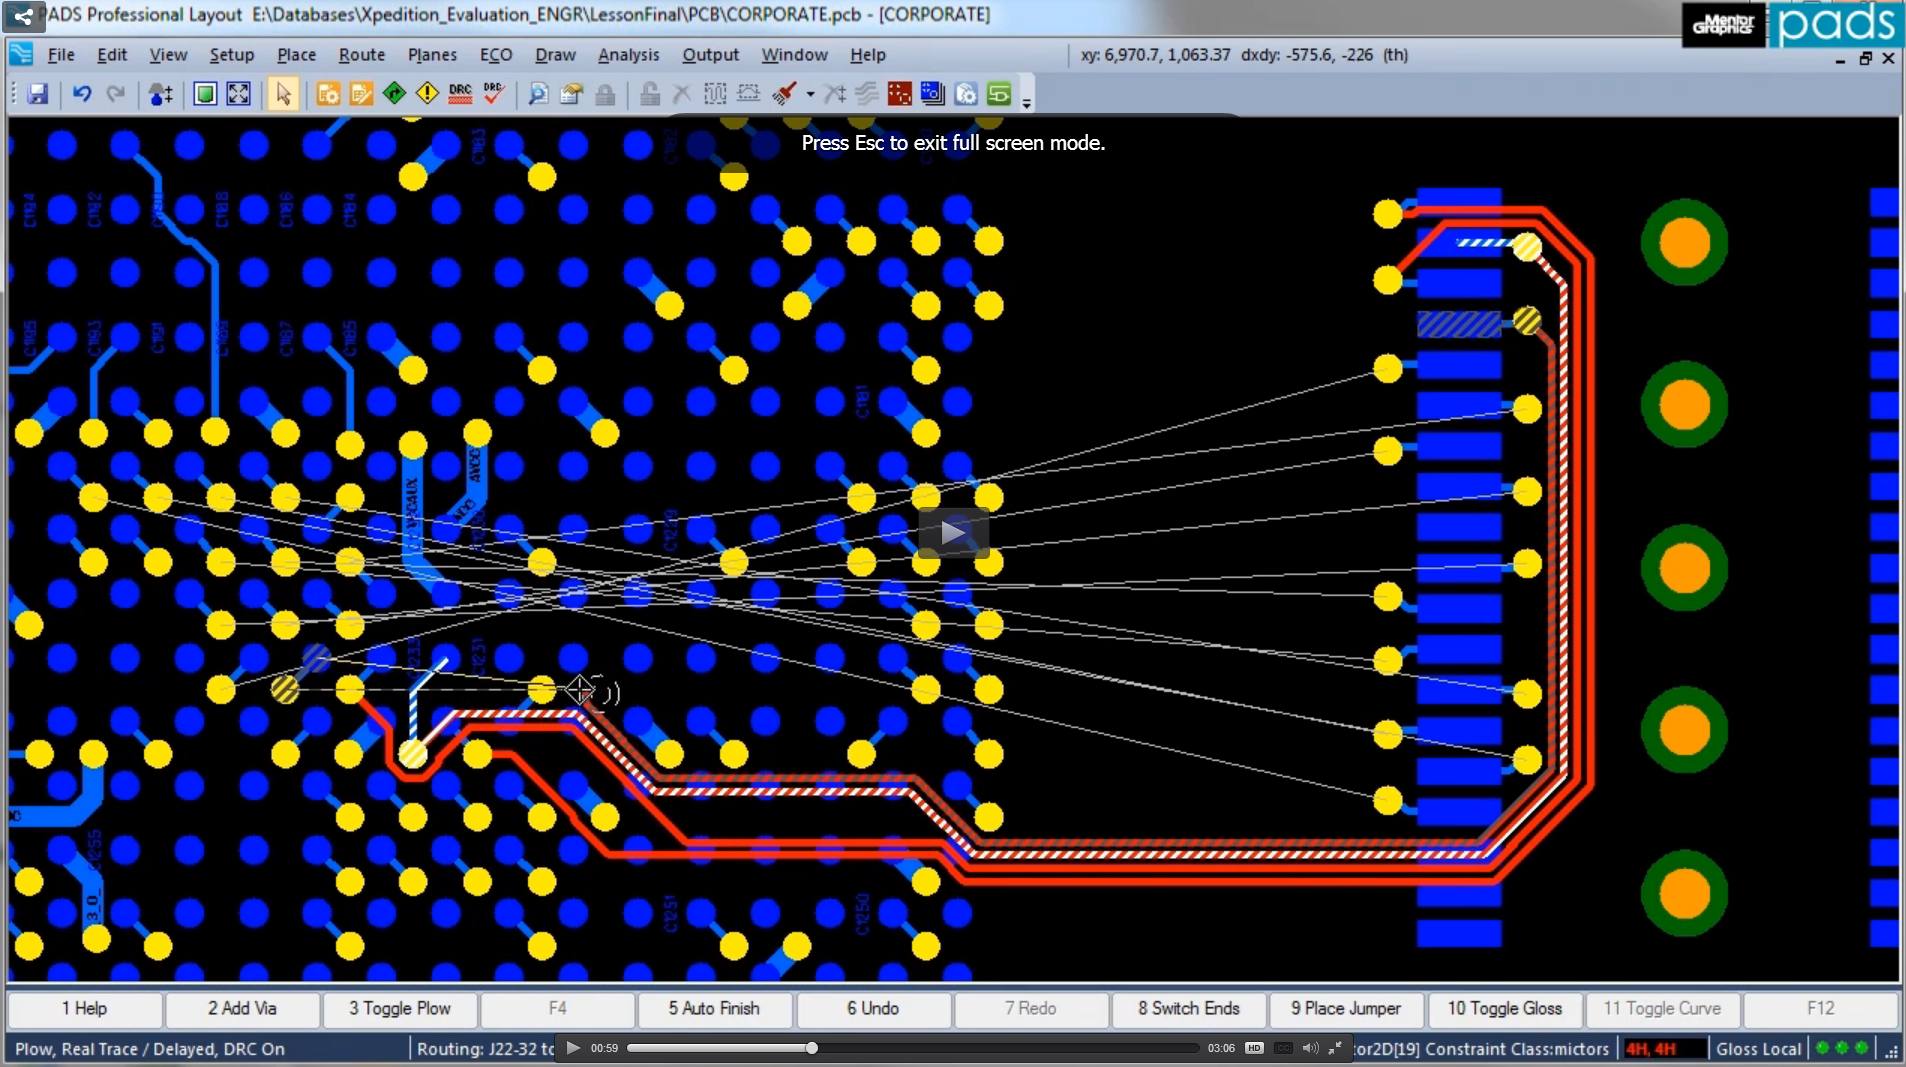The height and width of the screenshot is (1067, 1906).
Task: Open the Route menu
Action: [361, 55]
